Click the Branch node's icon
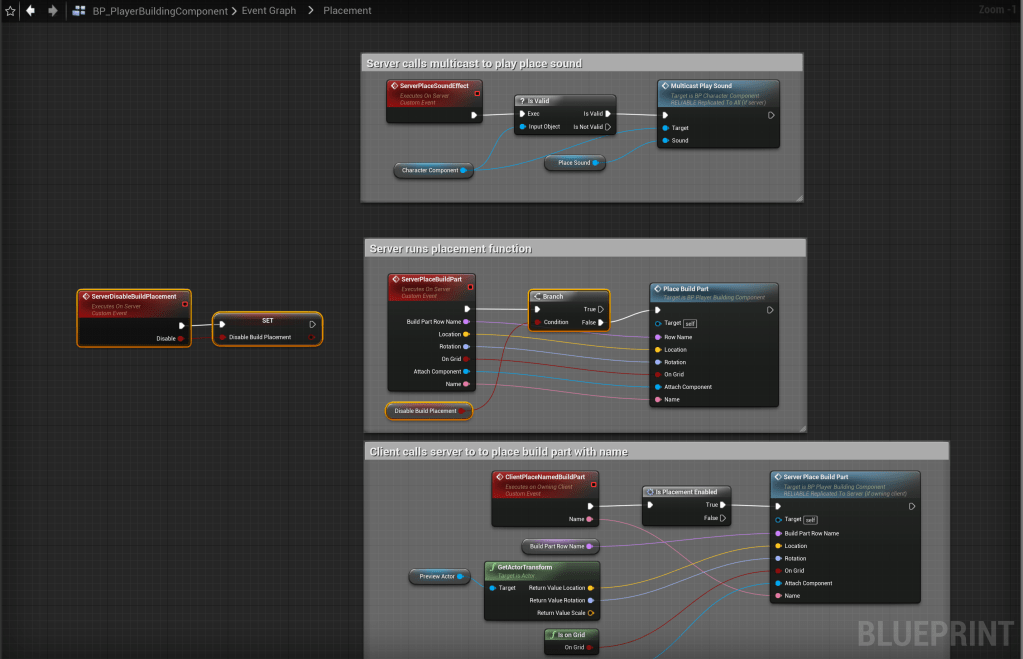This screenshot has width=1023, height=659. coord(537,296)
